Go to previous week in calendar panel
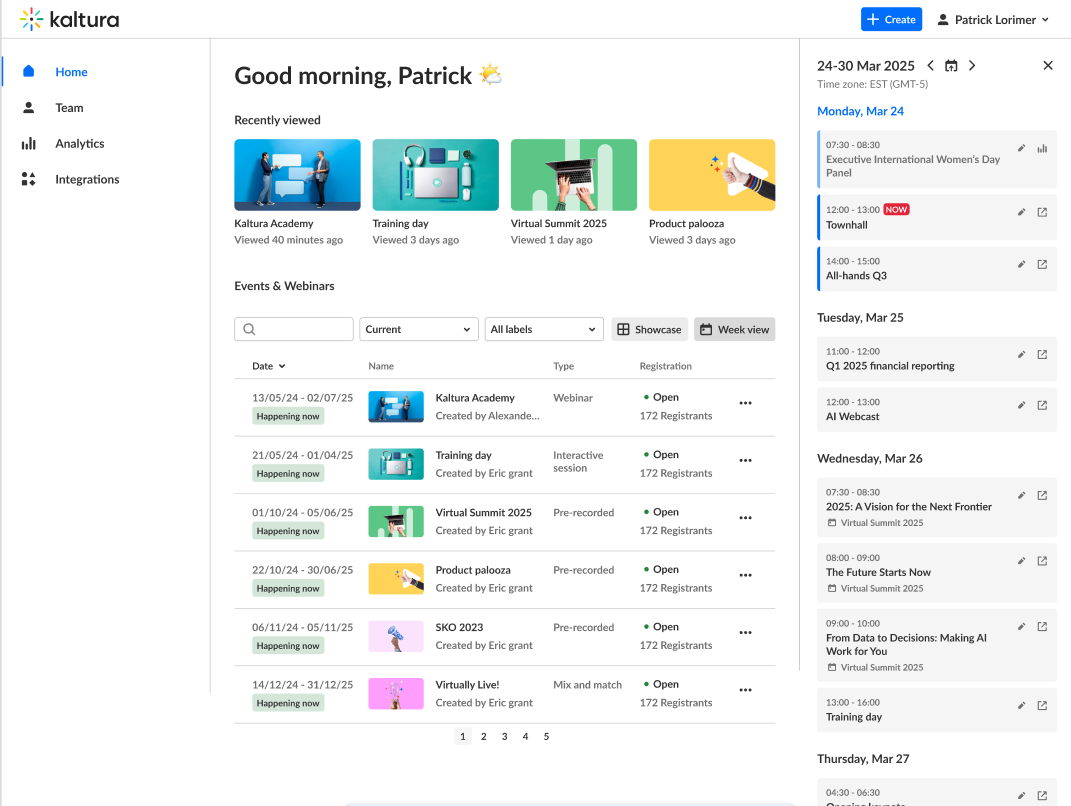Viewport: 1071px width, 806px height. 930,66
